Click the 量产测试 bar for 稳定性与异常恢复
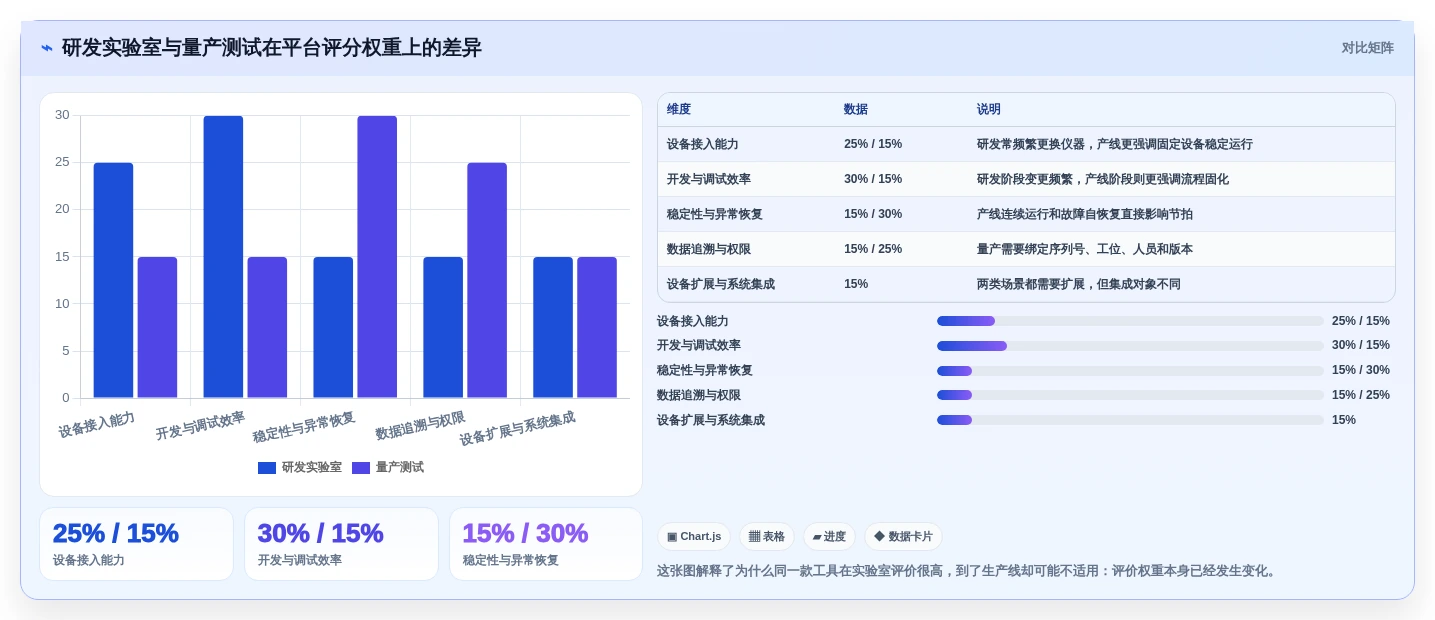The height and width of the screenshot is (620, 1435). coord(377,257)
